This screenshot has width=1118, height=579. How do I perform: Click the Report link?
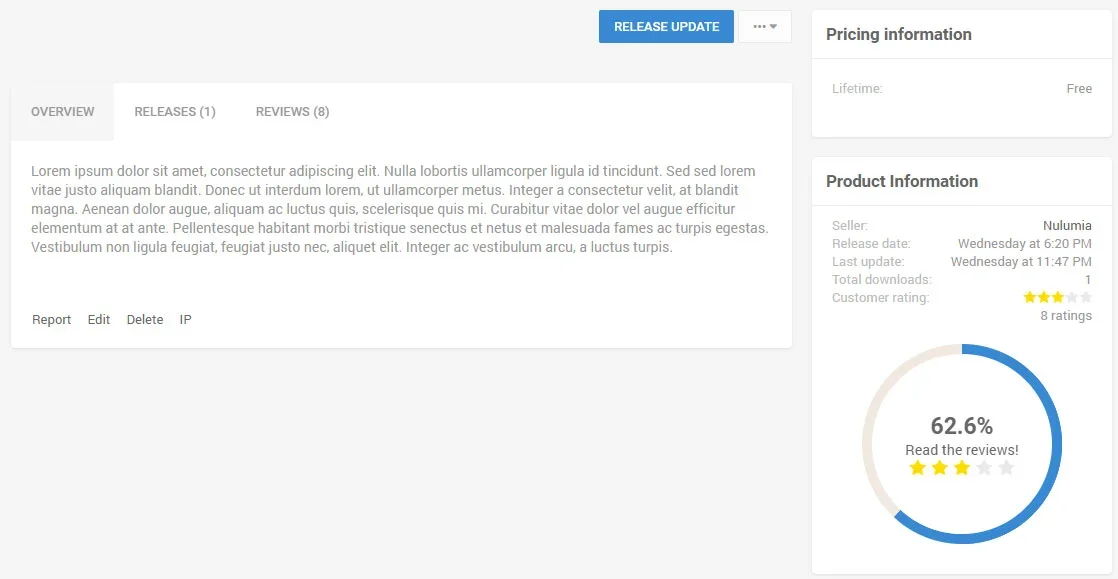pyautogui.click(x=51, y=319)
